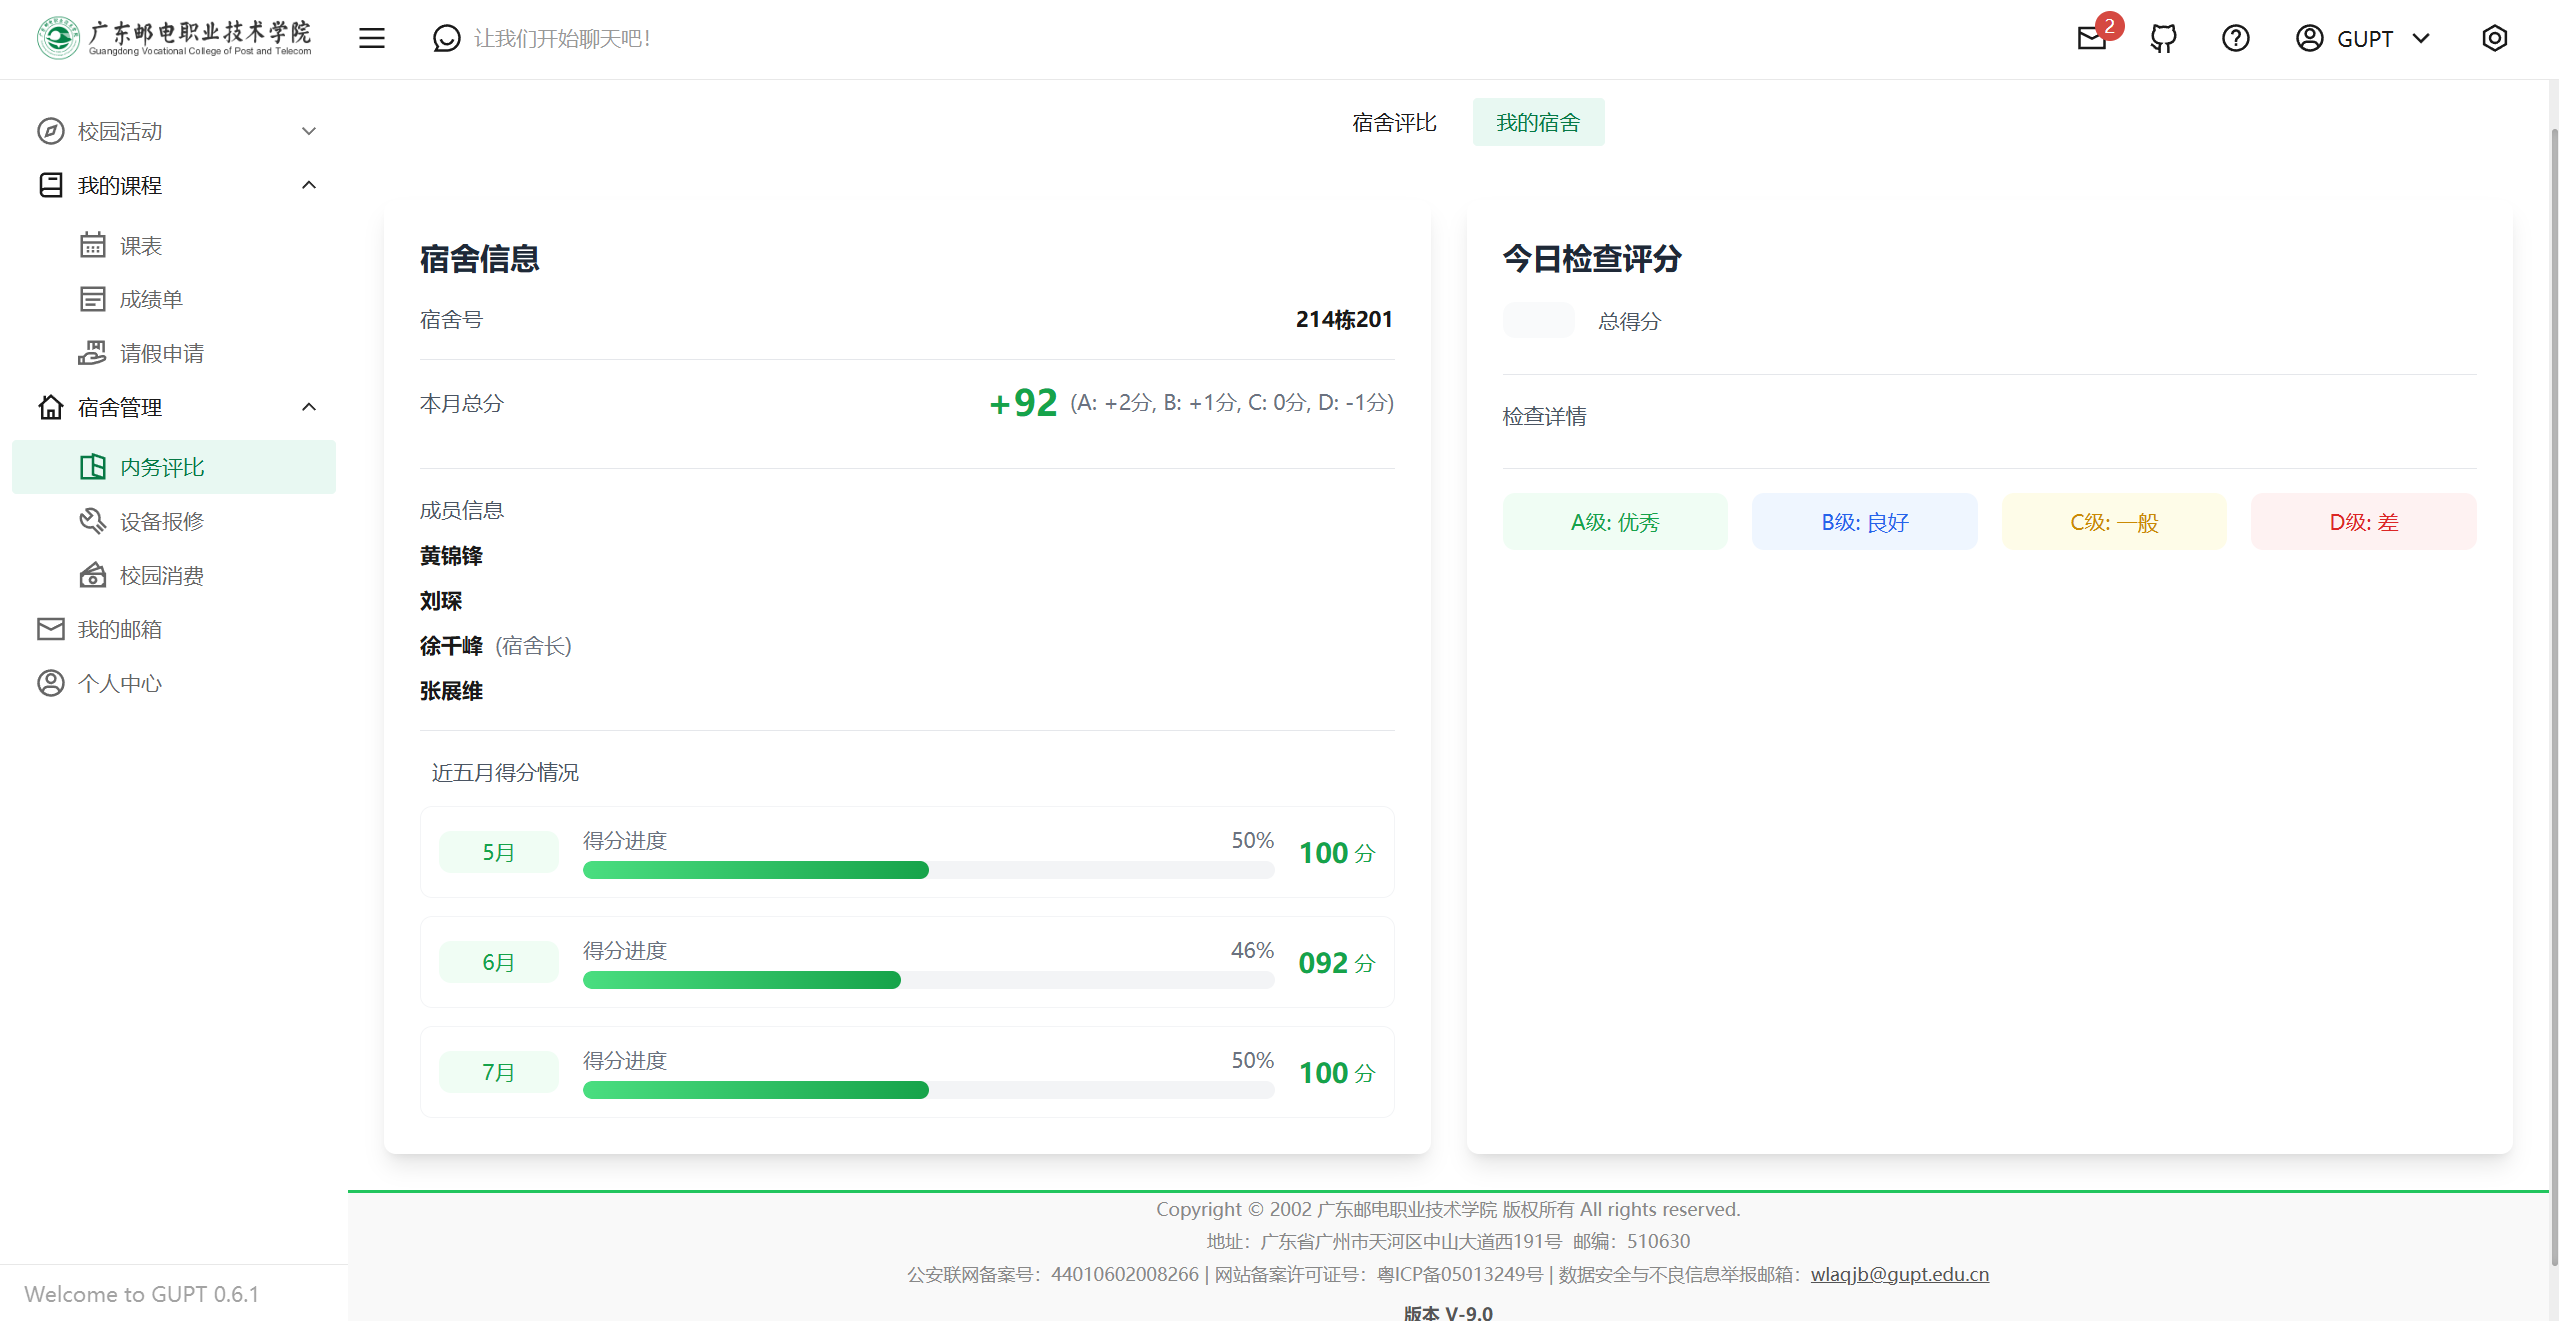The height and width of the screenshot is (1321, 2559).
Task: Select the D级: 差 grade tag
Action: coord(2363,522)
